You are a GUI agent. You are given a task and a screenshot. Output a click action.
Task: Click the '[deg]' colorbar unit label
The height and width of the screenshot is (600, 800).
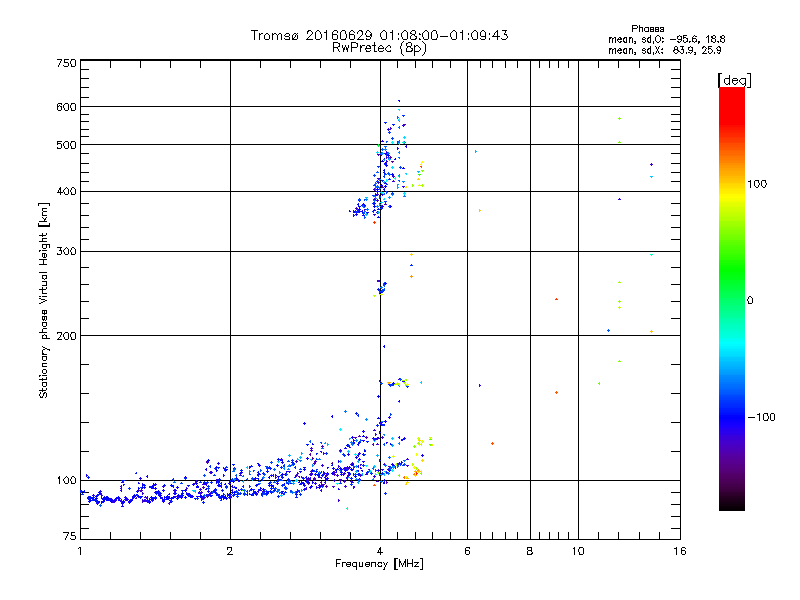(734, 80)
